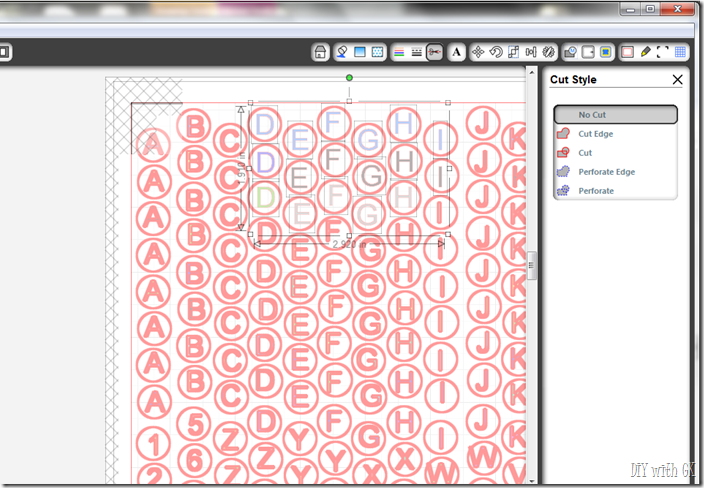Open the Modify shapes window
Viewport: 704px width, 488px height.
tap(570, 52)
